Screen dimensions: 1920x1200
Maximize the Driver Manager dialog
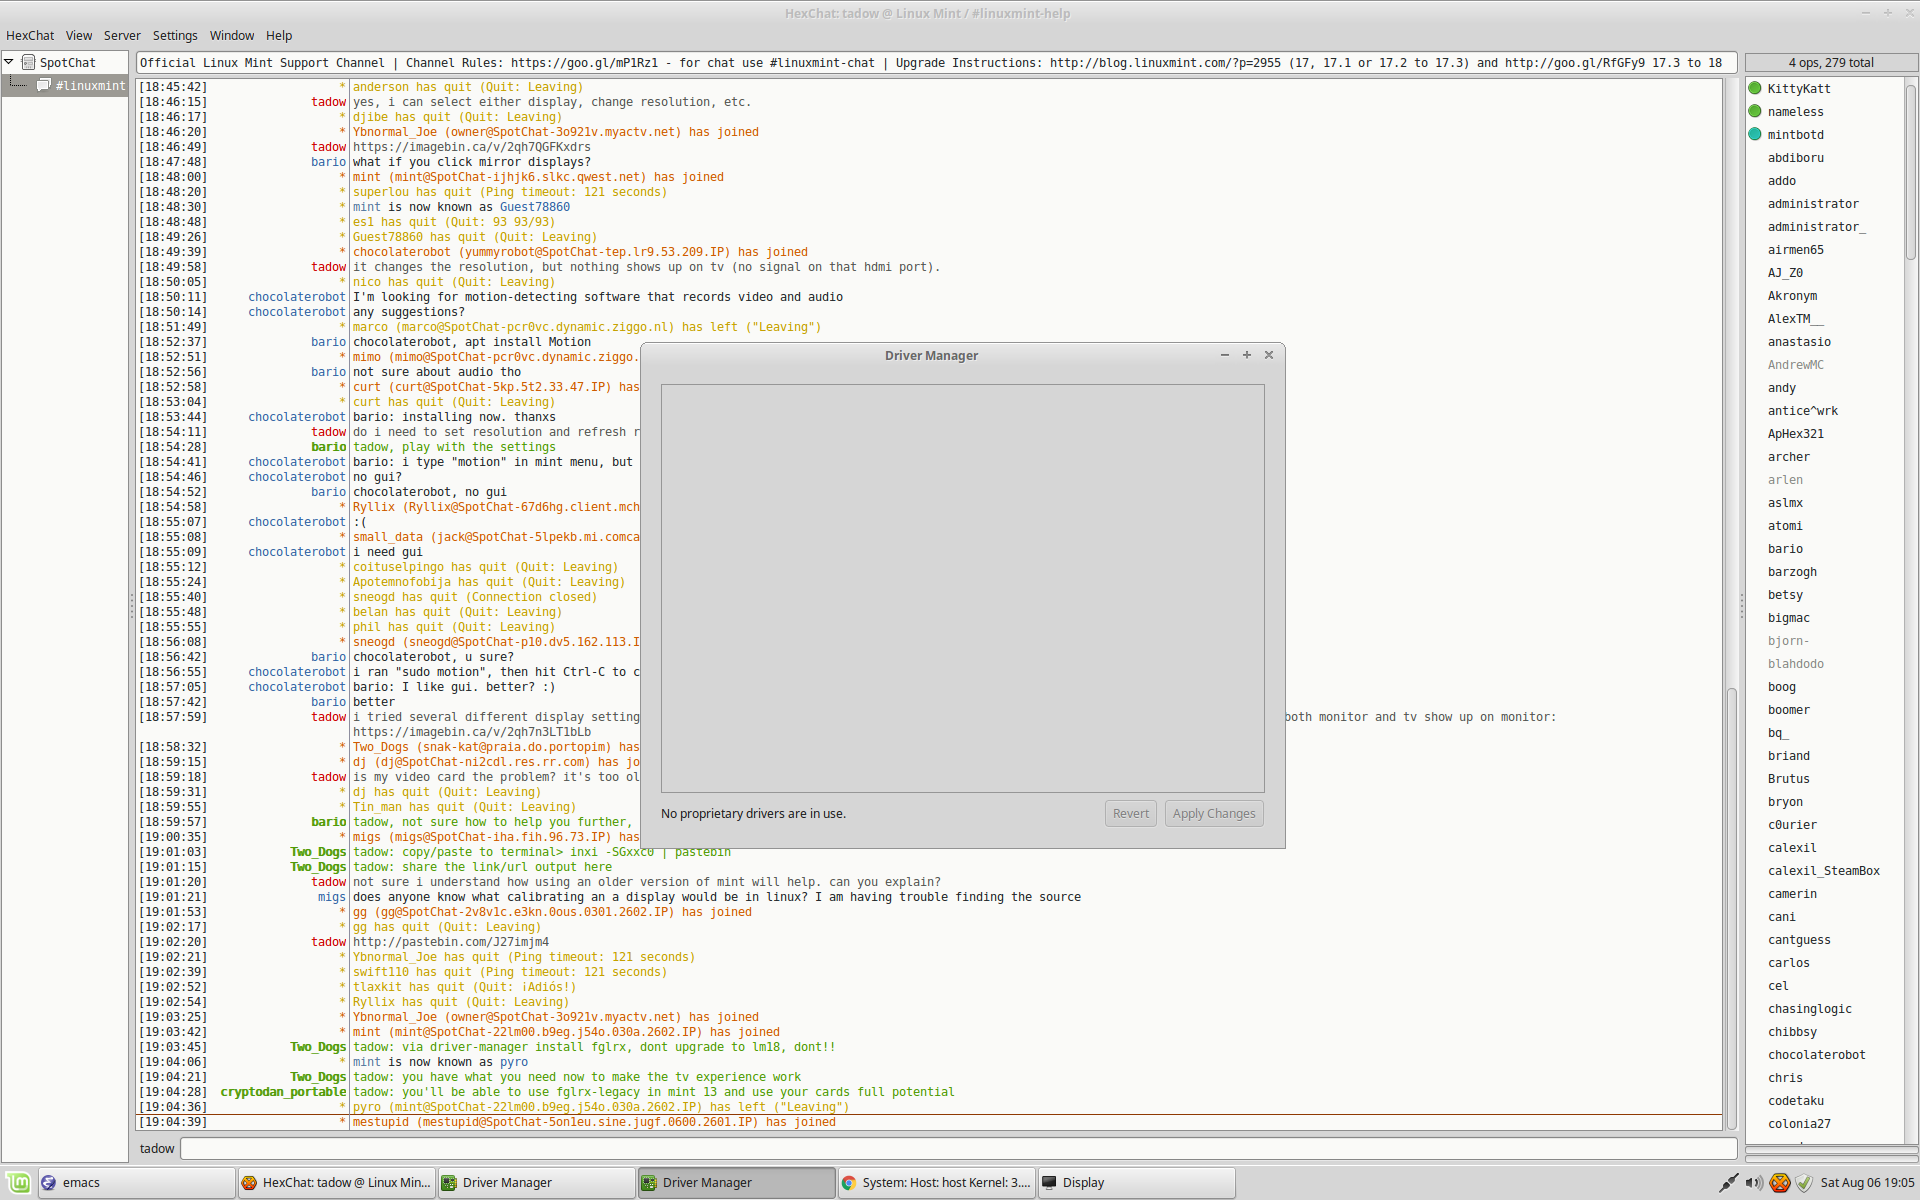[x=1247, y=355]
